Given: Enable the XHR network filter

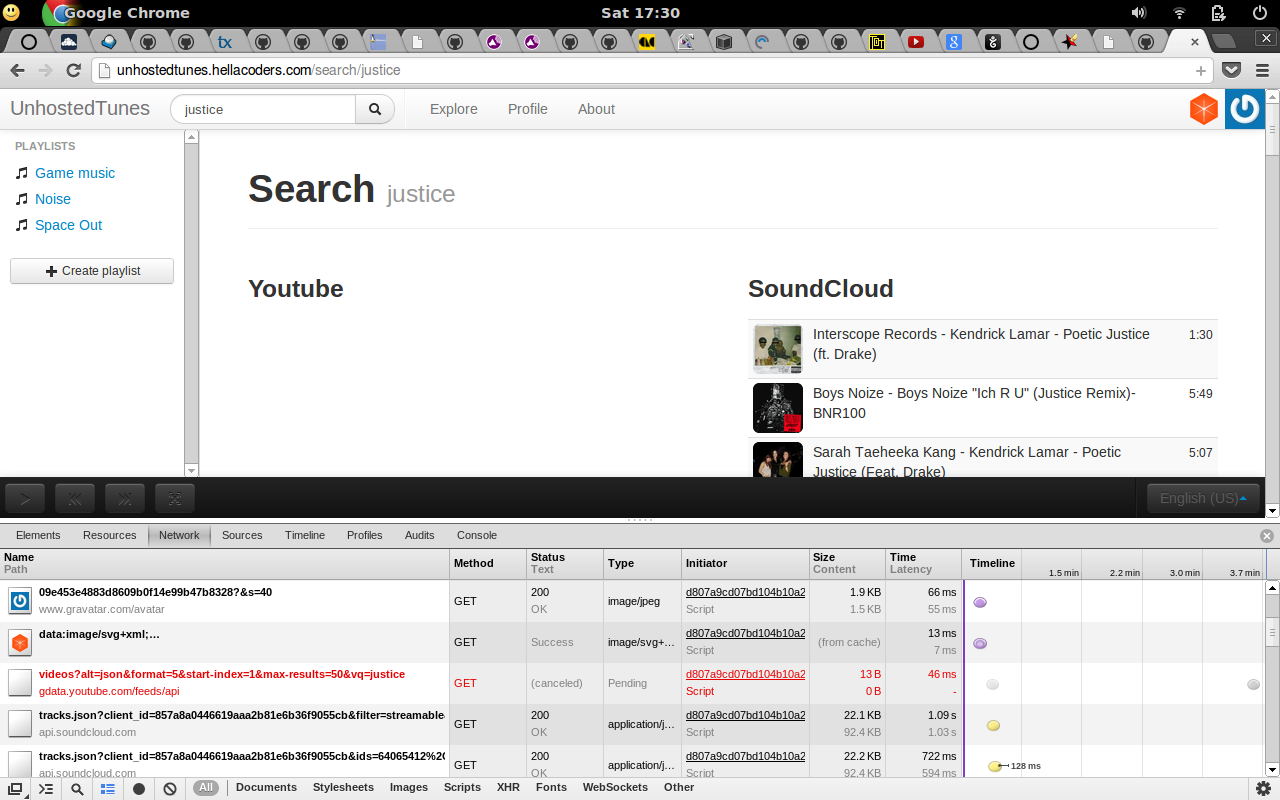Looking at the screenshot, I should (x=508, y=788).
